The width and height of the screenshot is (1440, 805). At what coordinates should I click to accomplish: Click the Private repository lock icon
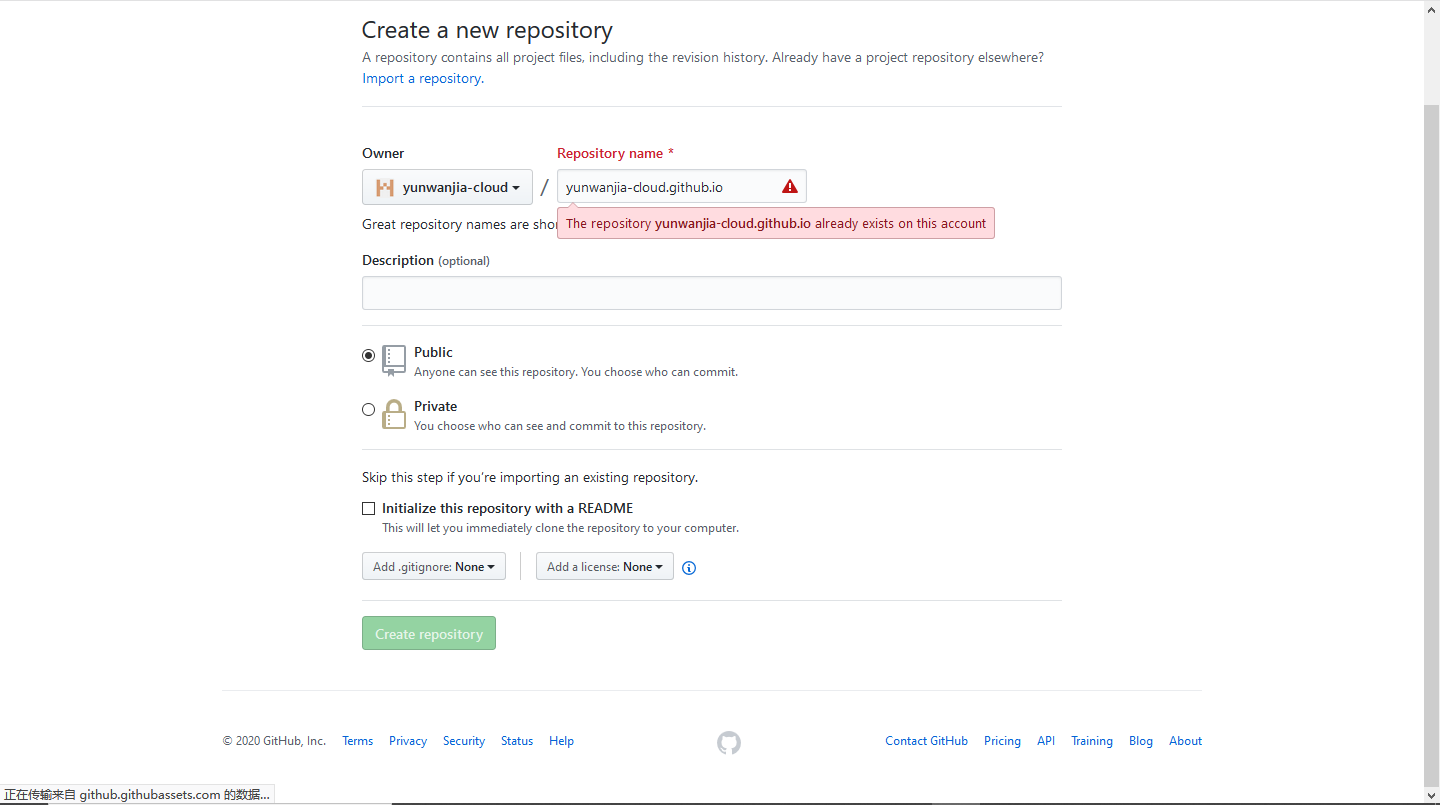[394, 414]
